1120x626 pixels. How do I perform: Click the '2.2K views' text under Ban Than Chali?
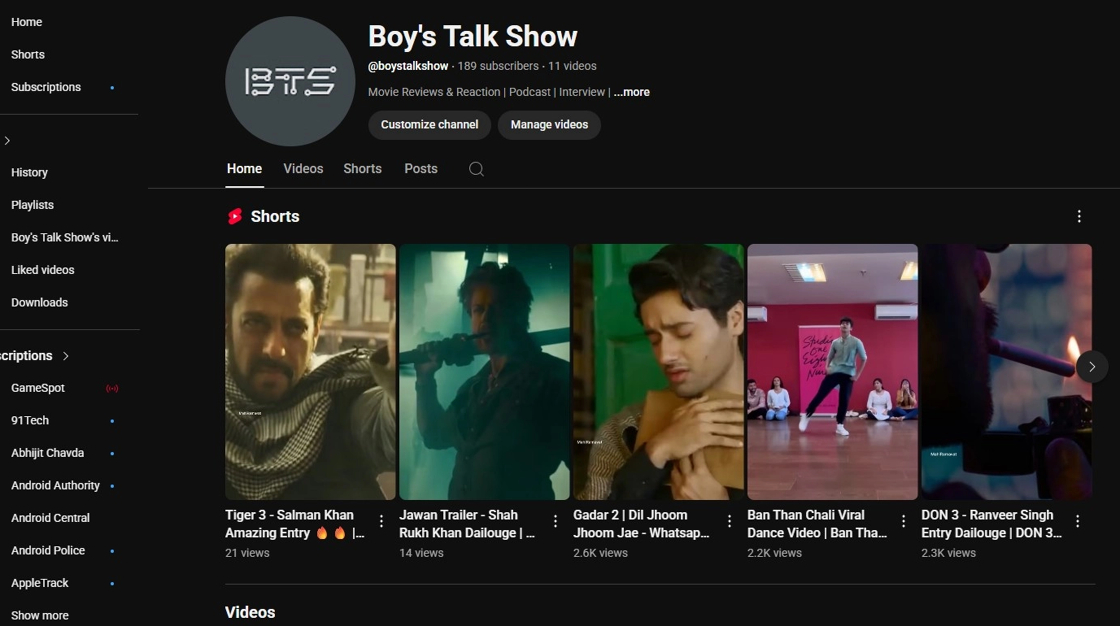(x=774, y=553)
